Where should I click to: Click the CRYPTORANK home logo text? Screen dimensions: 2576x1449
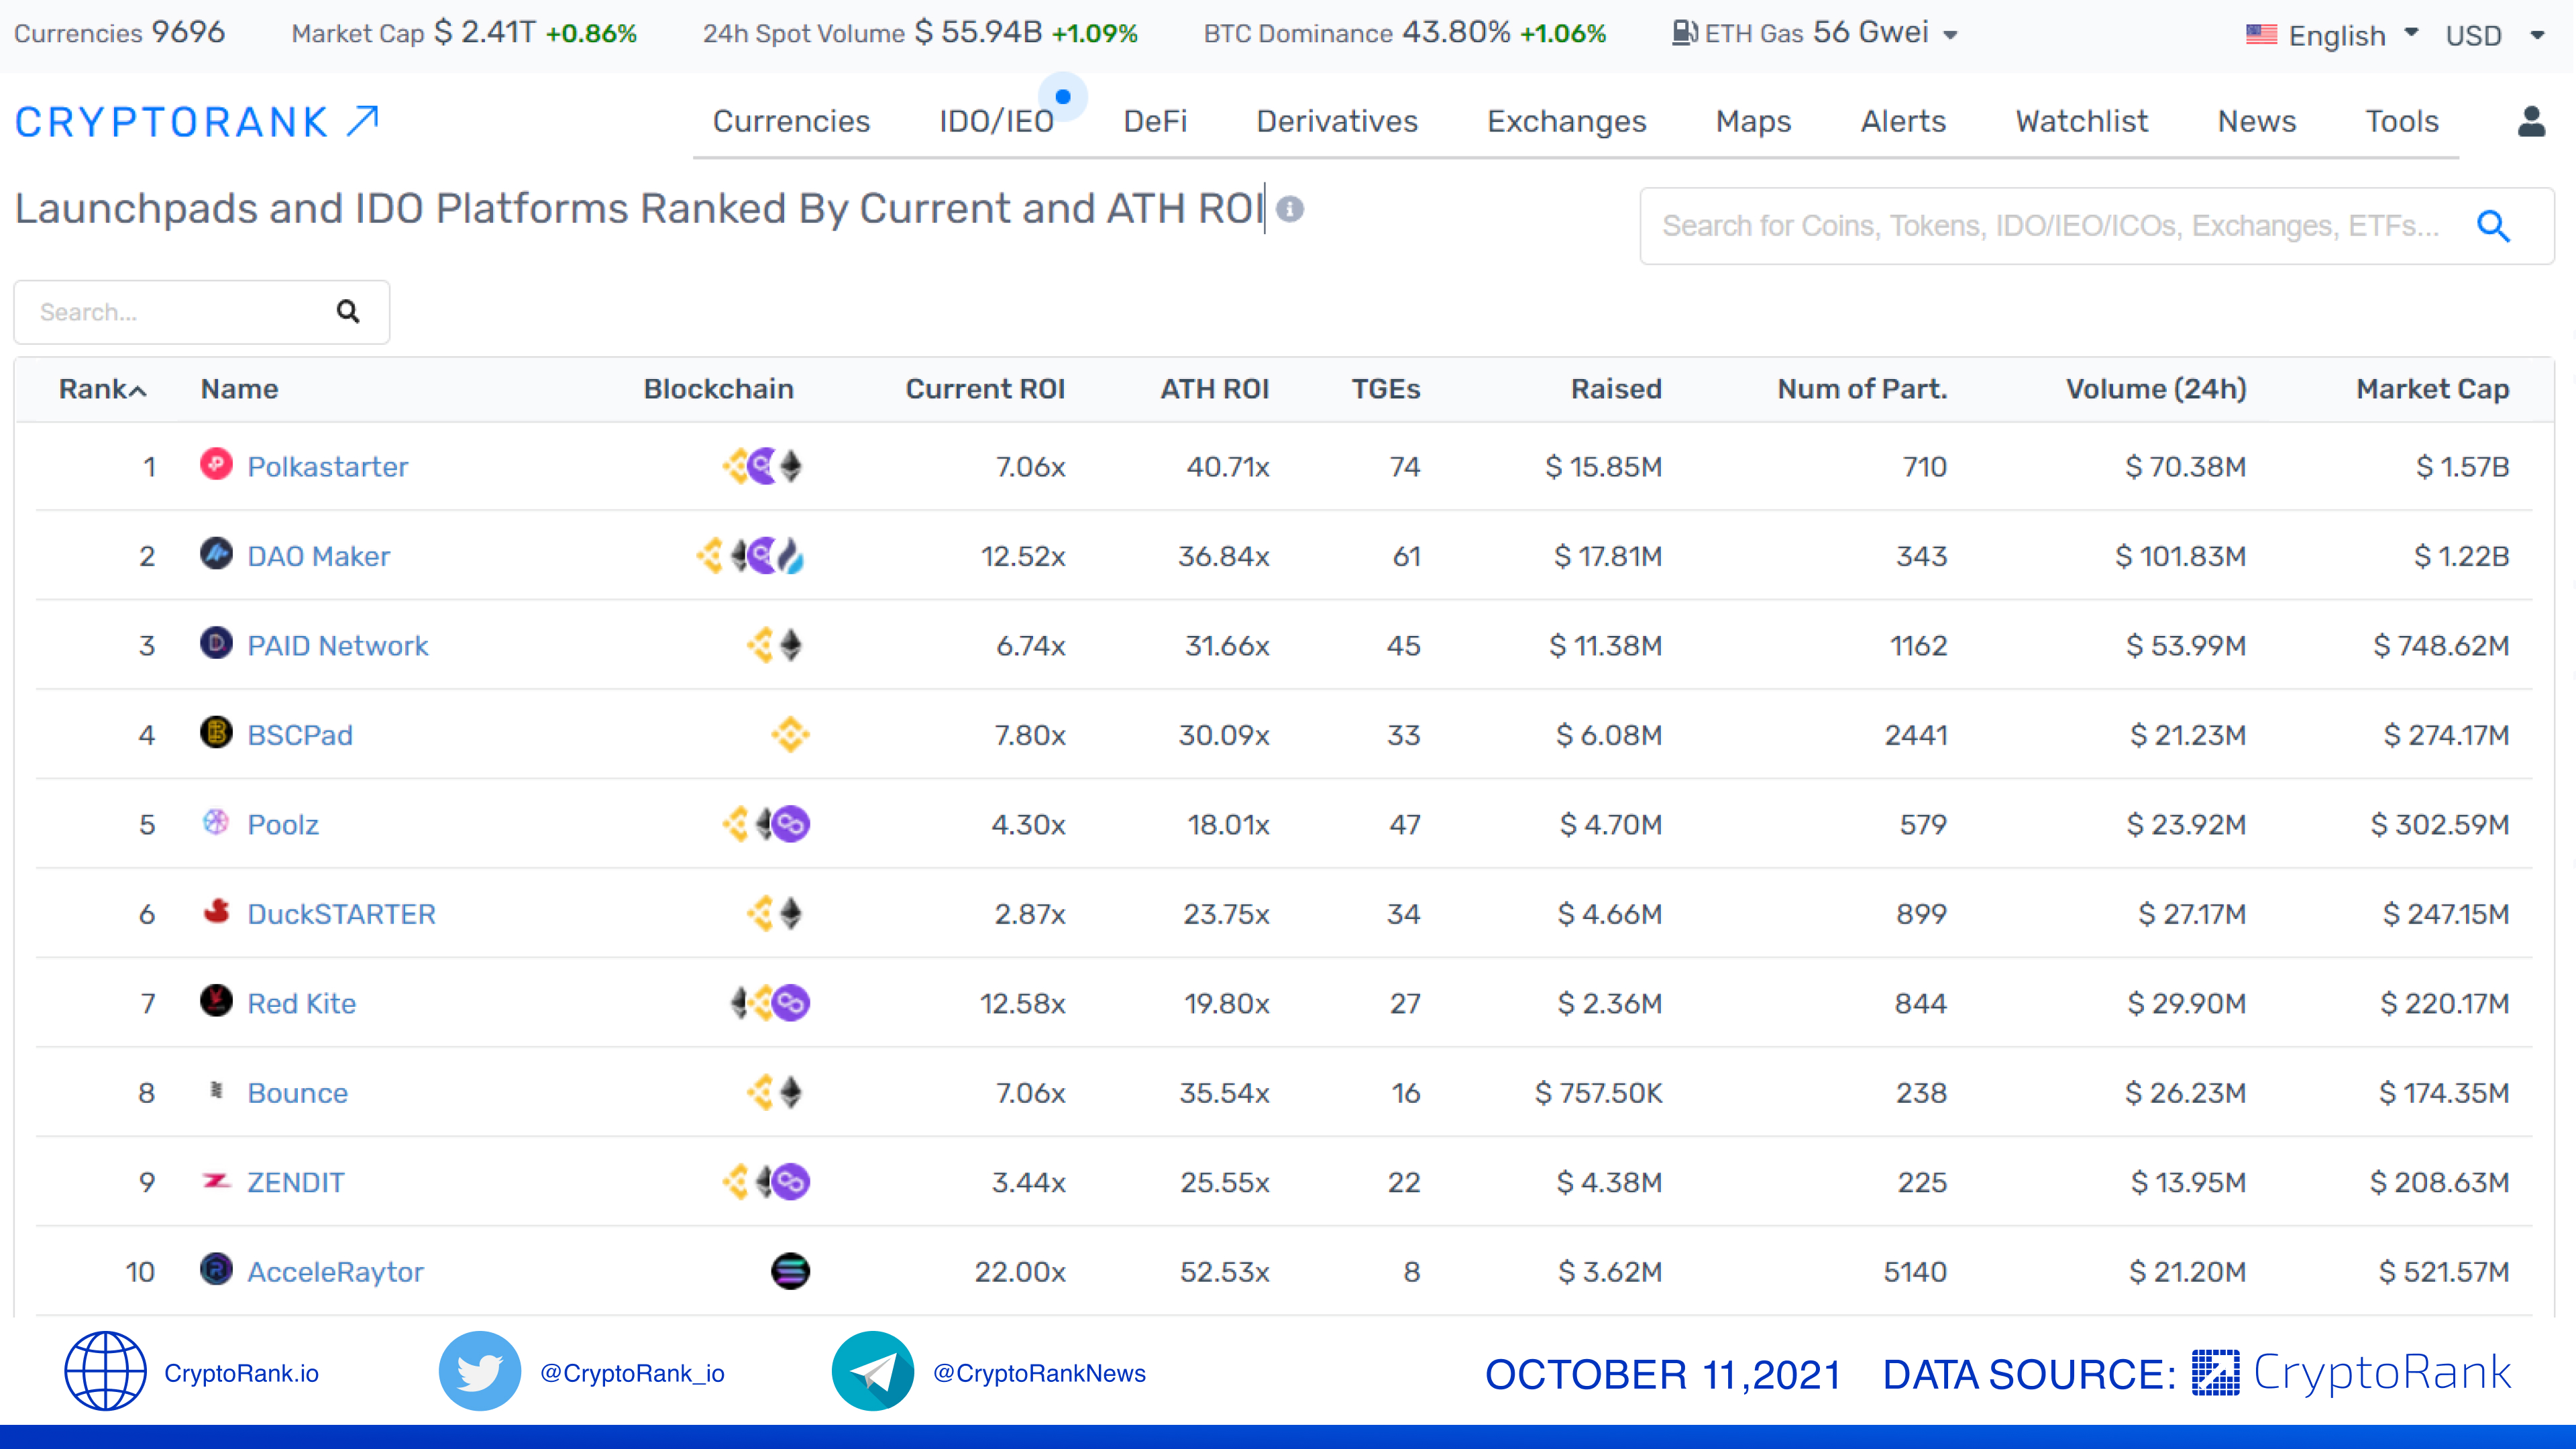click(x=171, y=122)
